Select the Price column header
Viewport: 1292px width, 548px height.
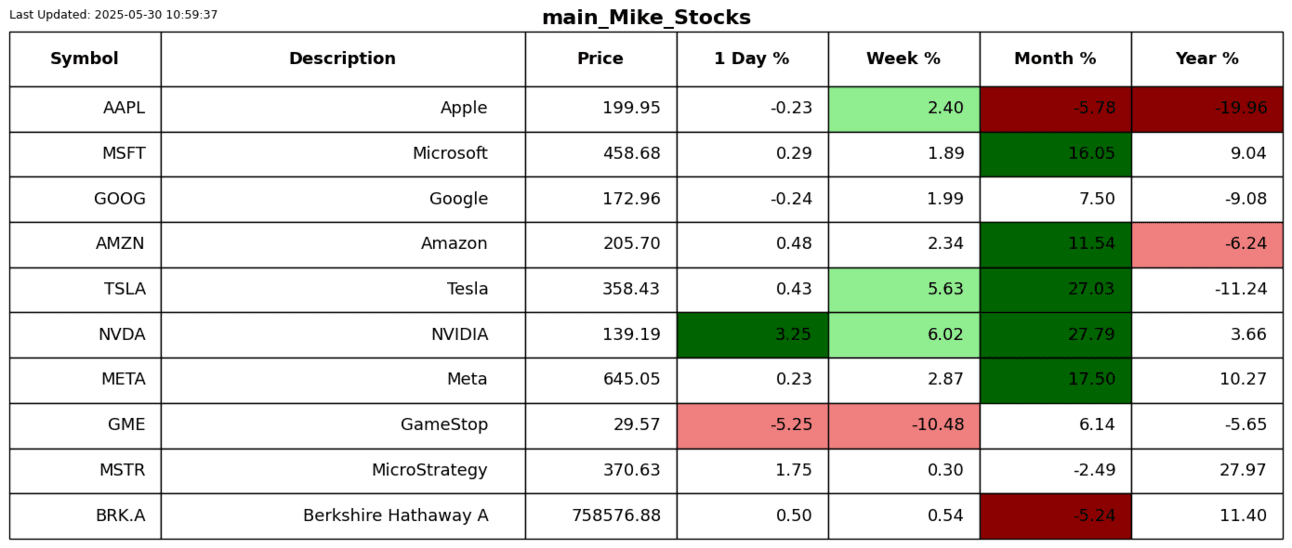[x=600, y=59]
